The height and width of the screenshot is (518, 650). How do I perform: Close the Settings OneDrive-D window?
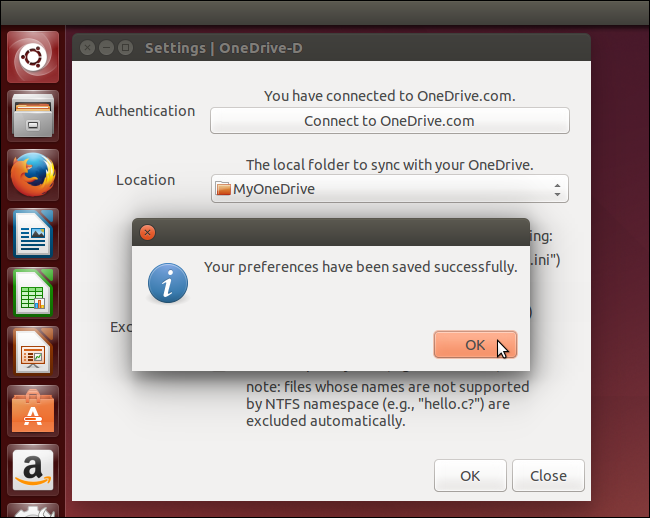pyautogui.click(x=87, y=48)
